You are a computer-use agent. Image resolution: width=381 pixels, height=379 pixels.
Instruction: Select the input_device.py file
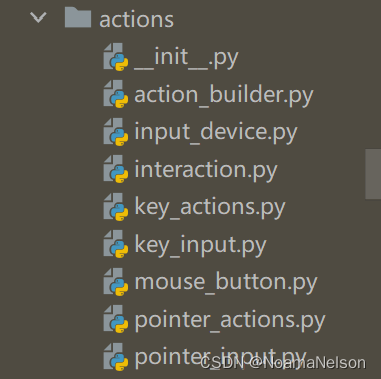[x=216, y=133]
